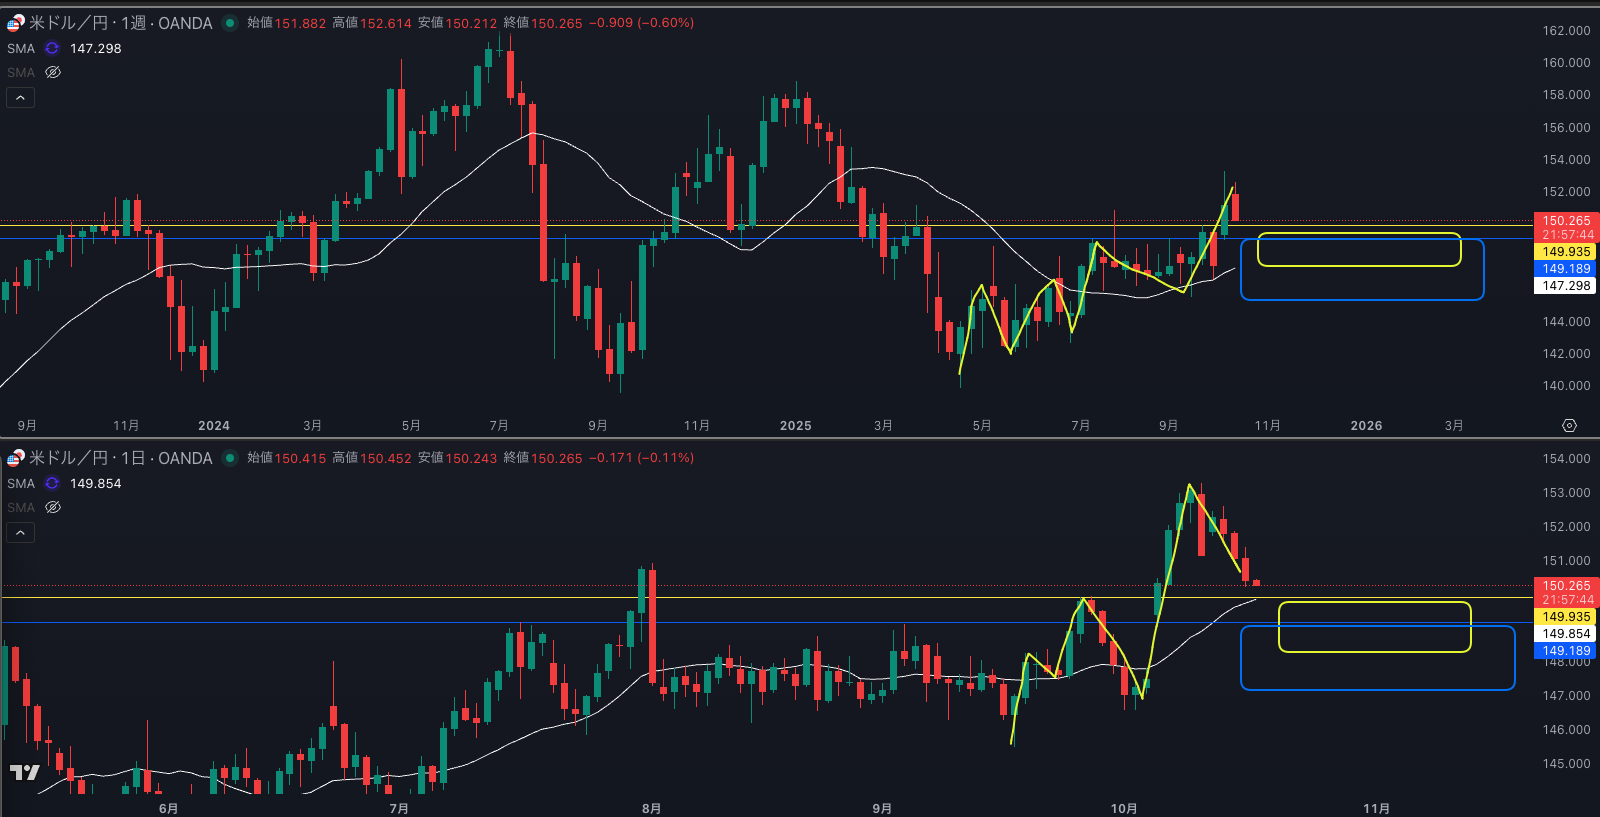Click the blue 149.189 price label on daily chart
1600x817 pixels.
[1566, 651]
